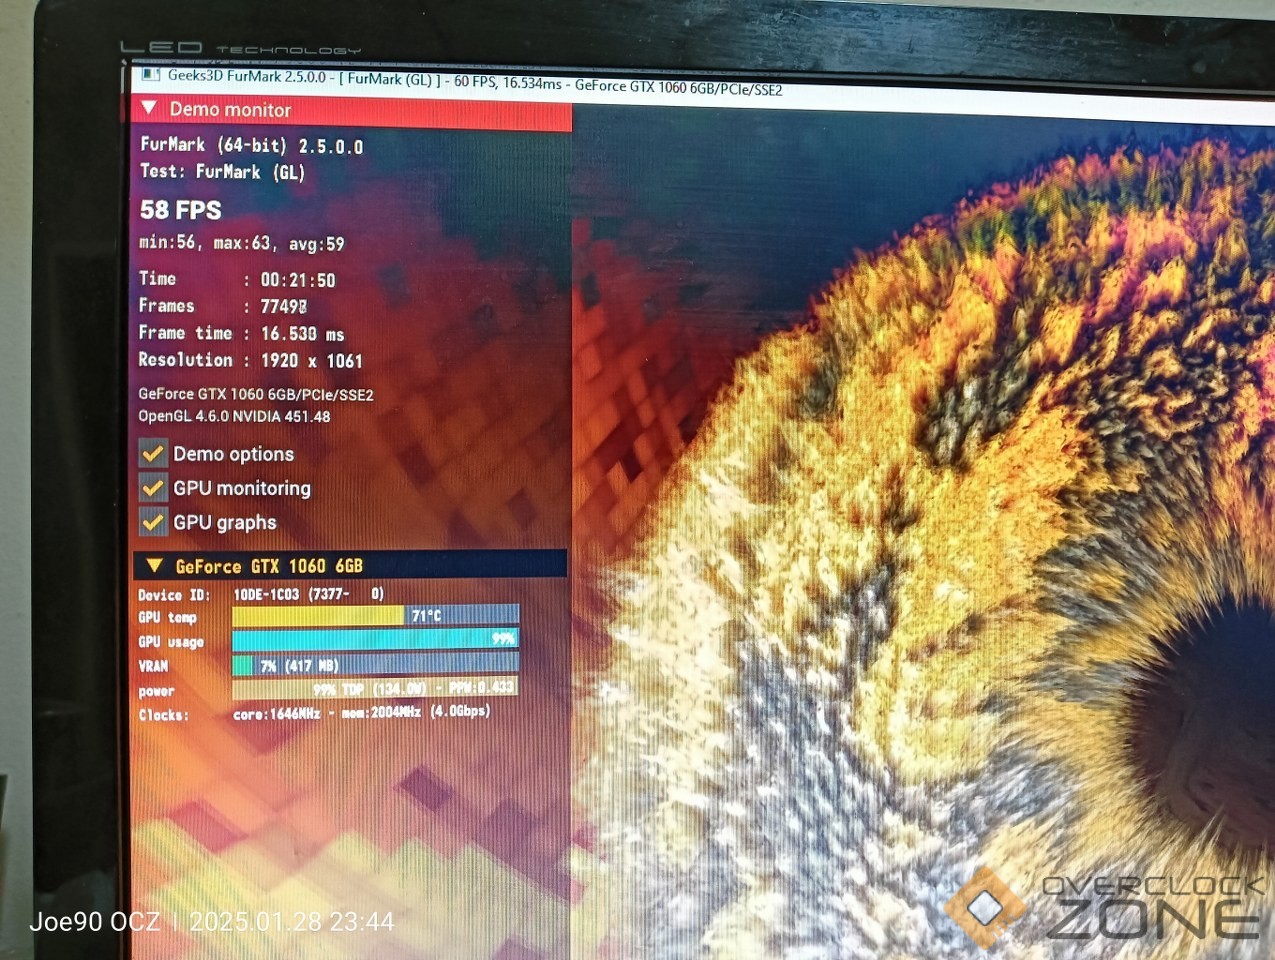Viewport: 1275px width, 960px height.
Task: Click the Demo monitor header label
Action: pyautogui.click(x=230, y=109)
